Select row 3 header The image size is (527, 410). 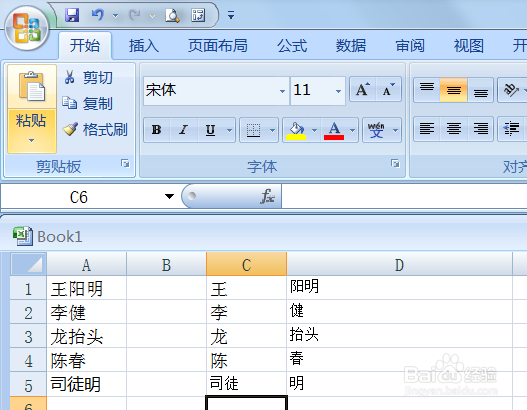tap(28, 336)
